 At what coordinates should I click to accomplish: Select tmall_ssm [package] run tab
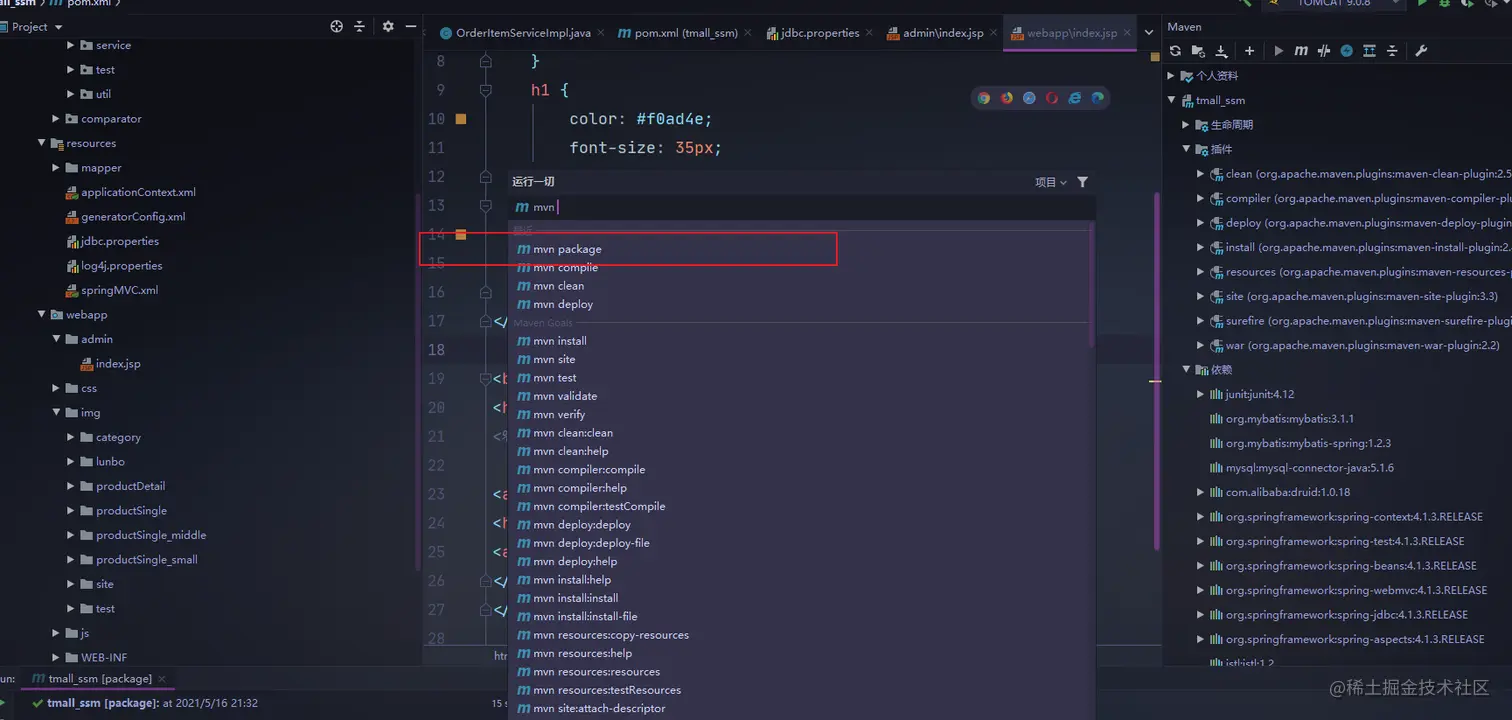tap(99, 678)
